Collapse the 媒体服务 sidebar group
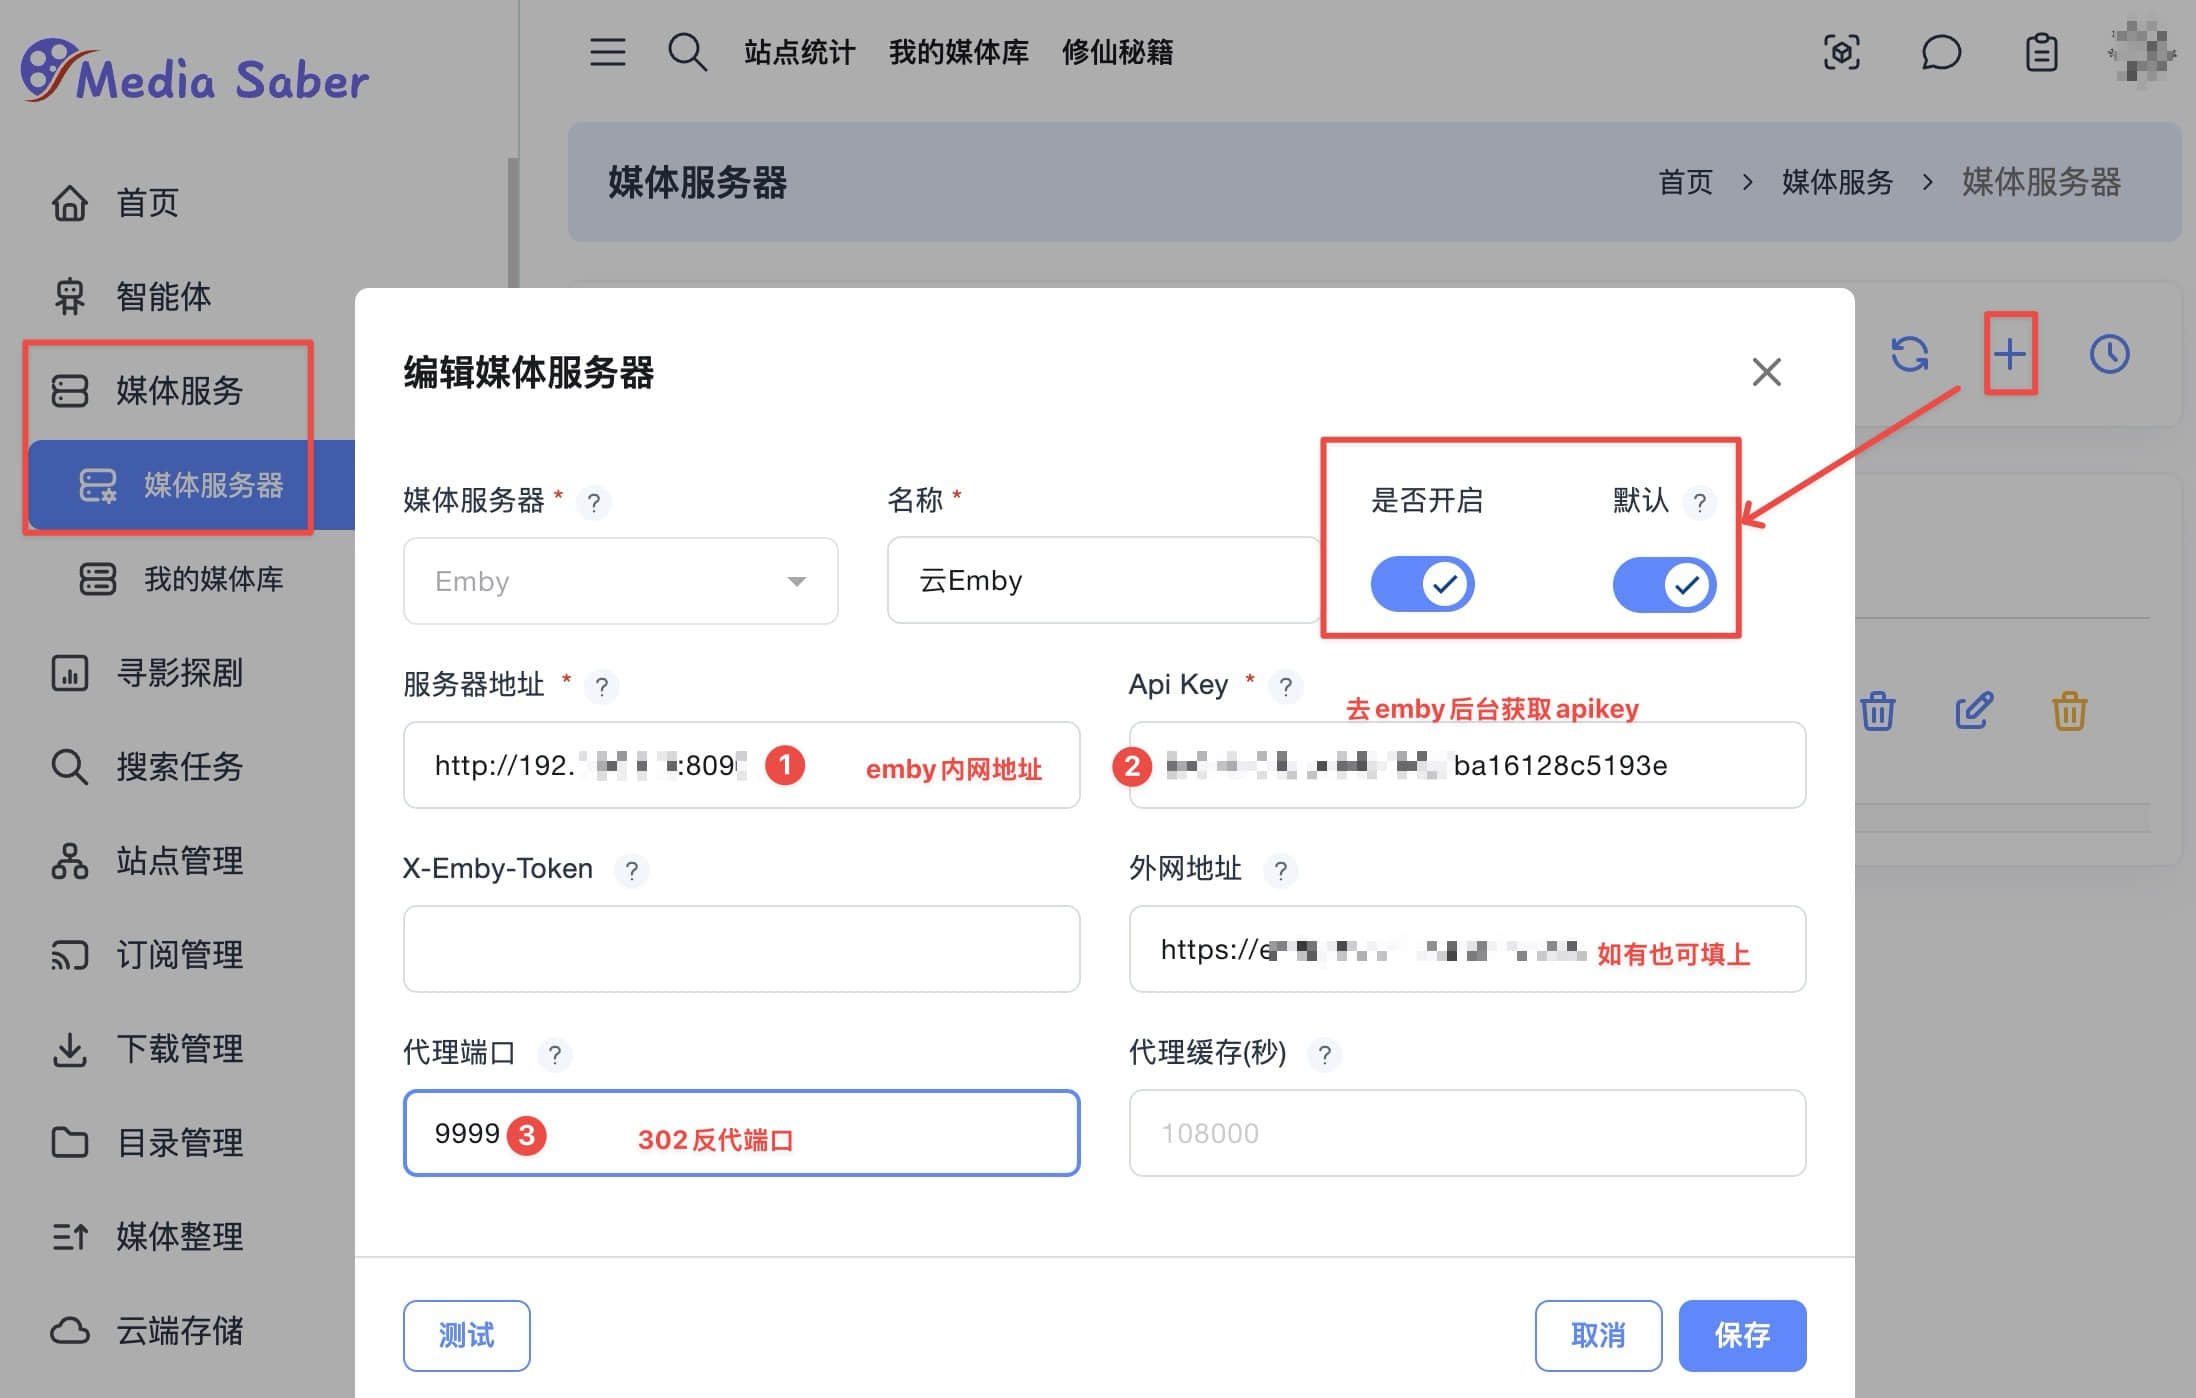 pyautogui.click(x=178, y=390)
